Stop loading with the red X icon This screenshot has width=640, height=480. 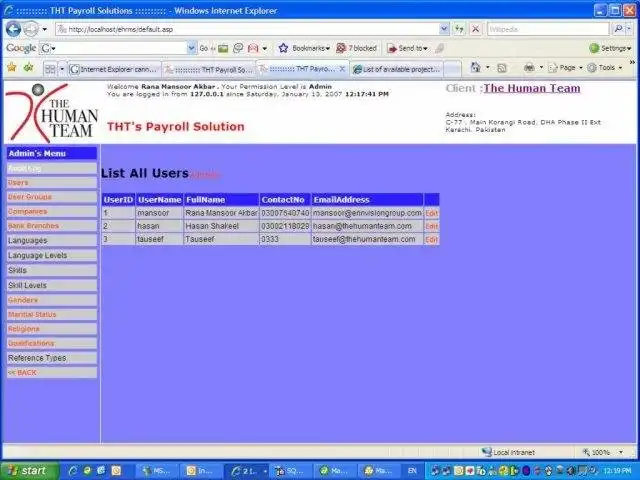[475, 29]
